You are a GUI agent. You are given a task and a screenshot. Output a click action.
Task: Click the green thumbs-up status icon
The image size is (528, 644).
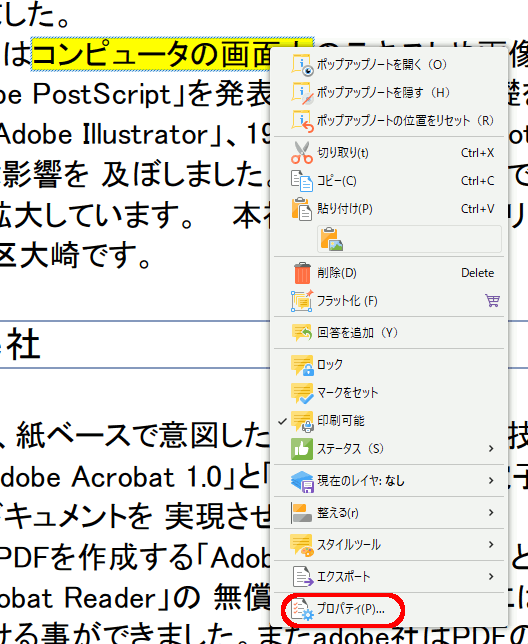pyautogui.click(x=302, y=449)
